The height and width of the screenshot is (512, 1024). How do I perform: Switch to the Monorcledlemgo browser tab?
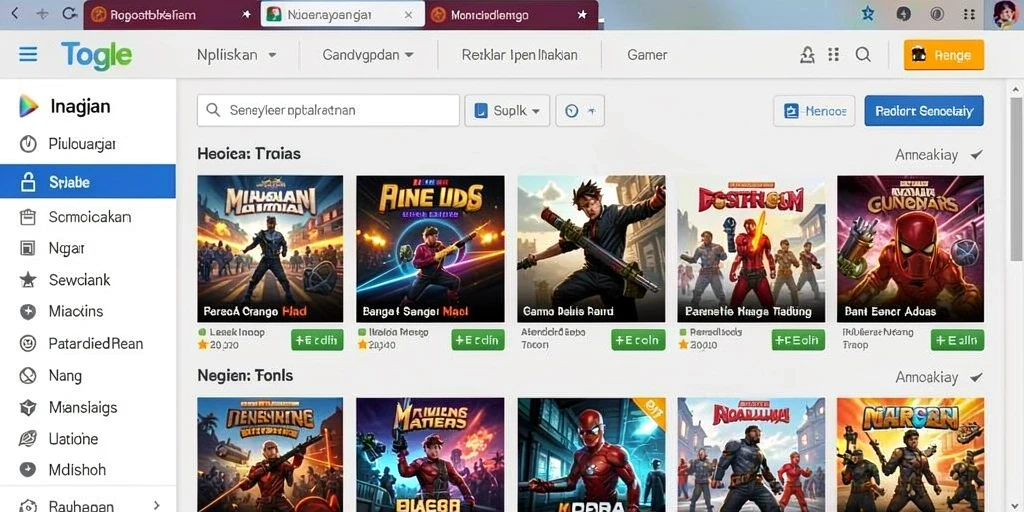pos(511,14)
